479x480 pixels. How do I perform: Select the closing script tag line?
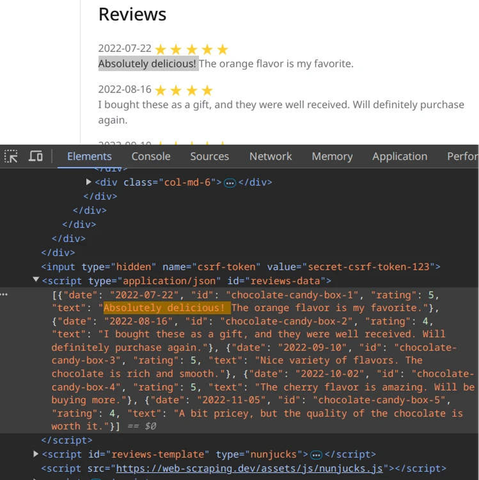click(67, 440)
